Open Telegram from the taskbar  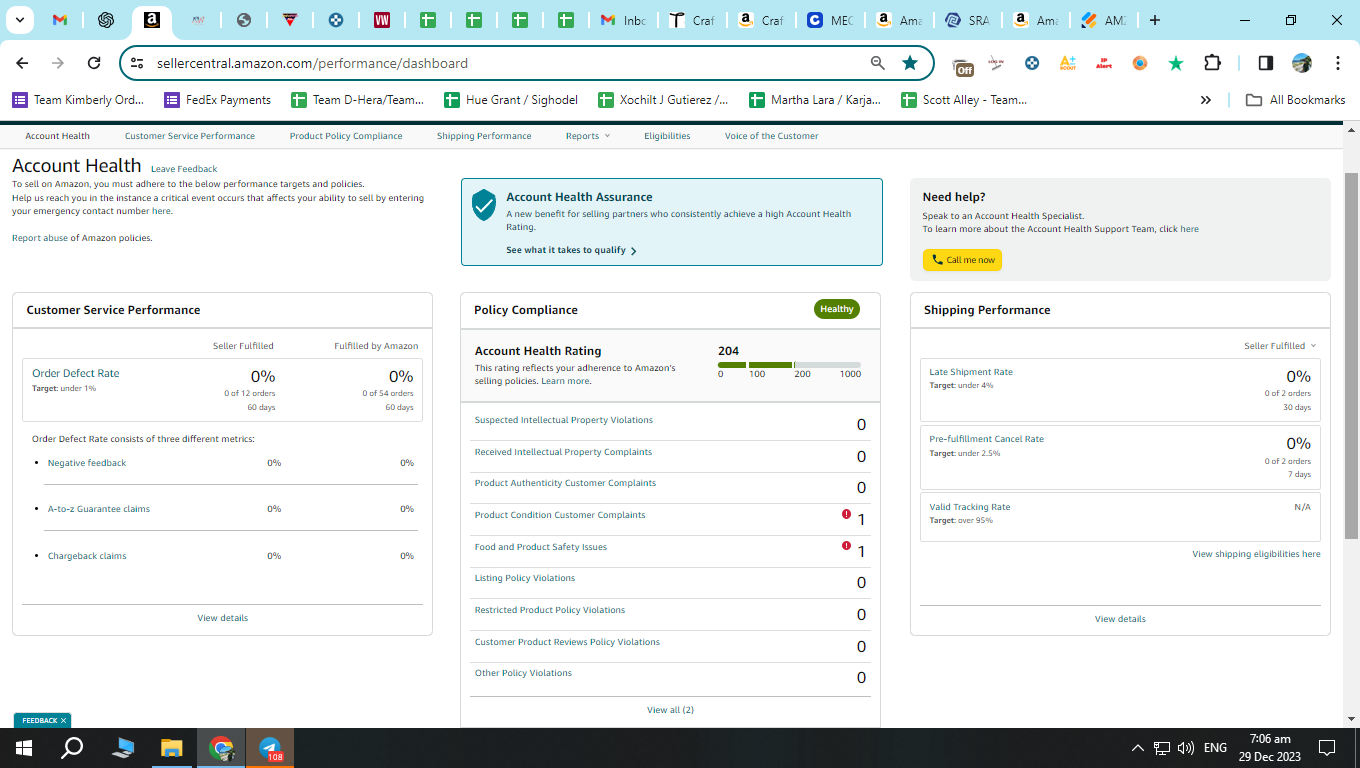(269, 748)
